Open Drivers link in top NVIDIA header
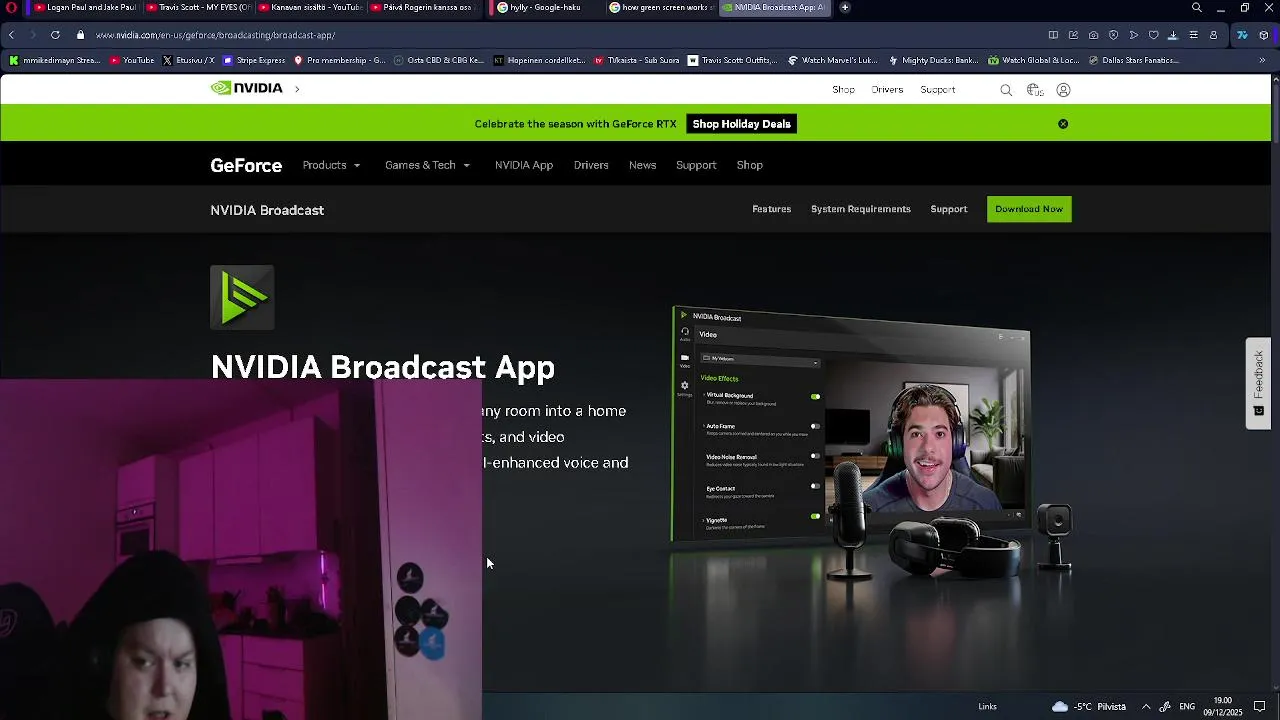Image resolution: width=1280 pixels, height=720 pixels. [887, 90]
